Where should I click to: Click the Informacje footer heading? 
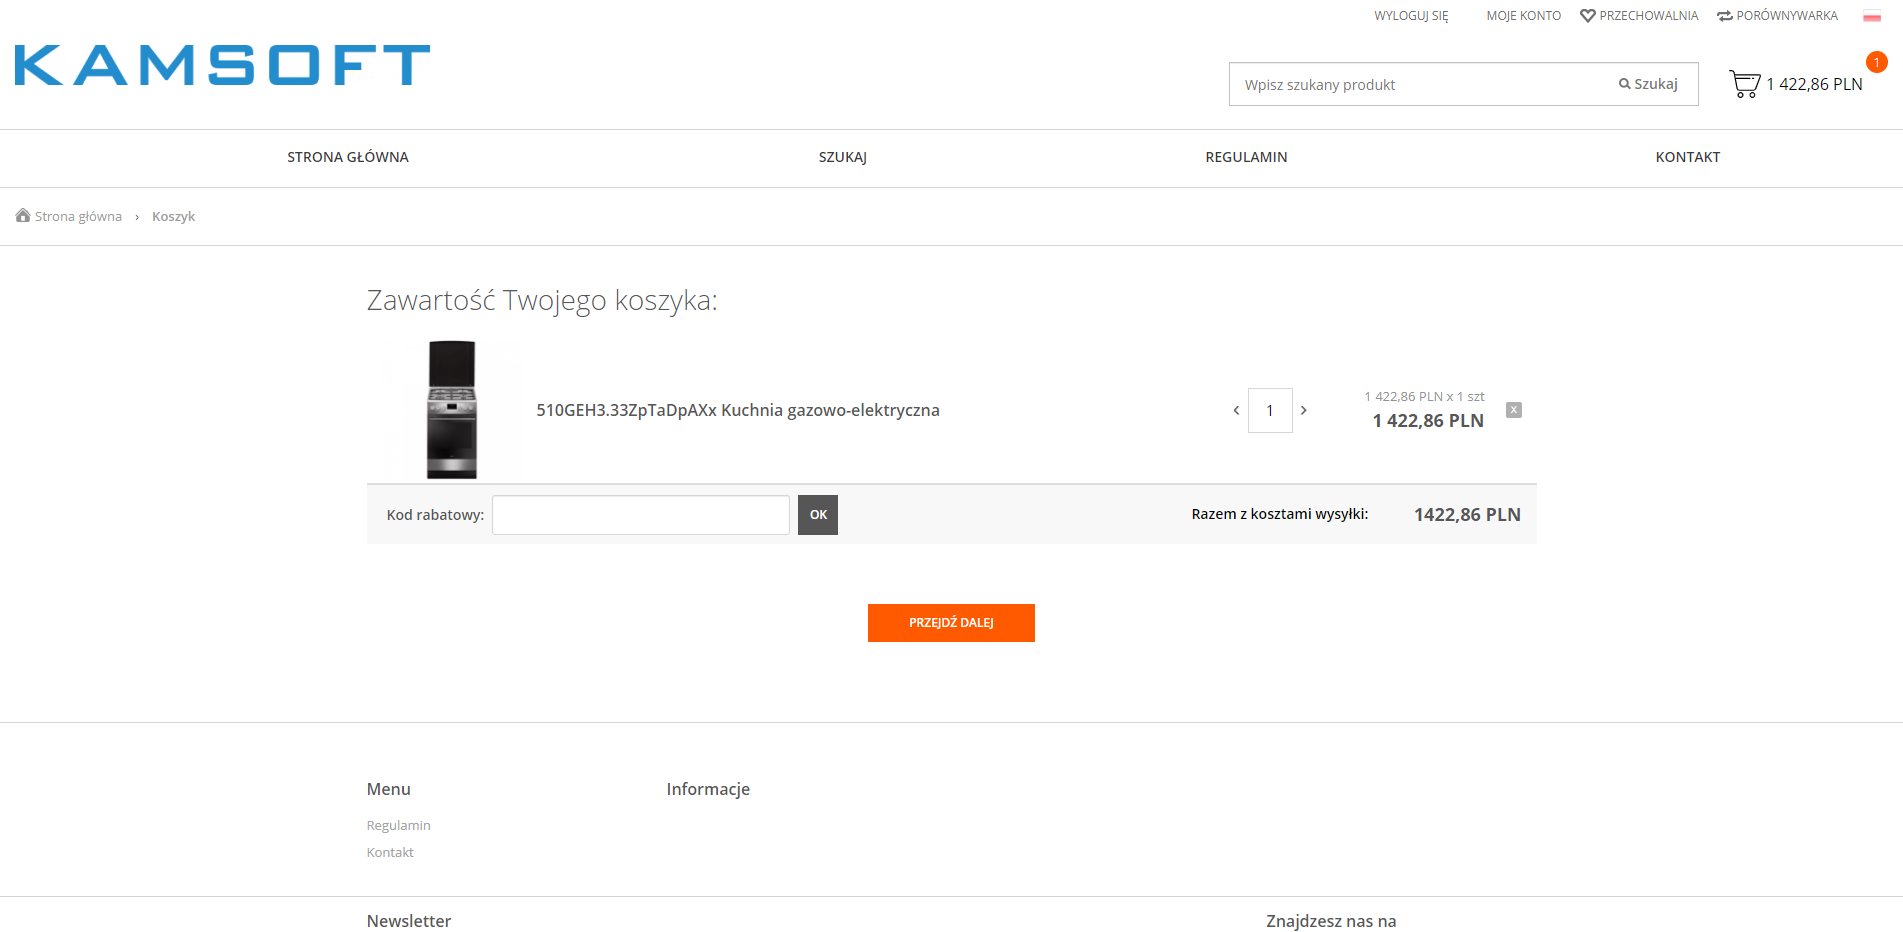click(x=708, y=789)
